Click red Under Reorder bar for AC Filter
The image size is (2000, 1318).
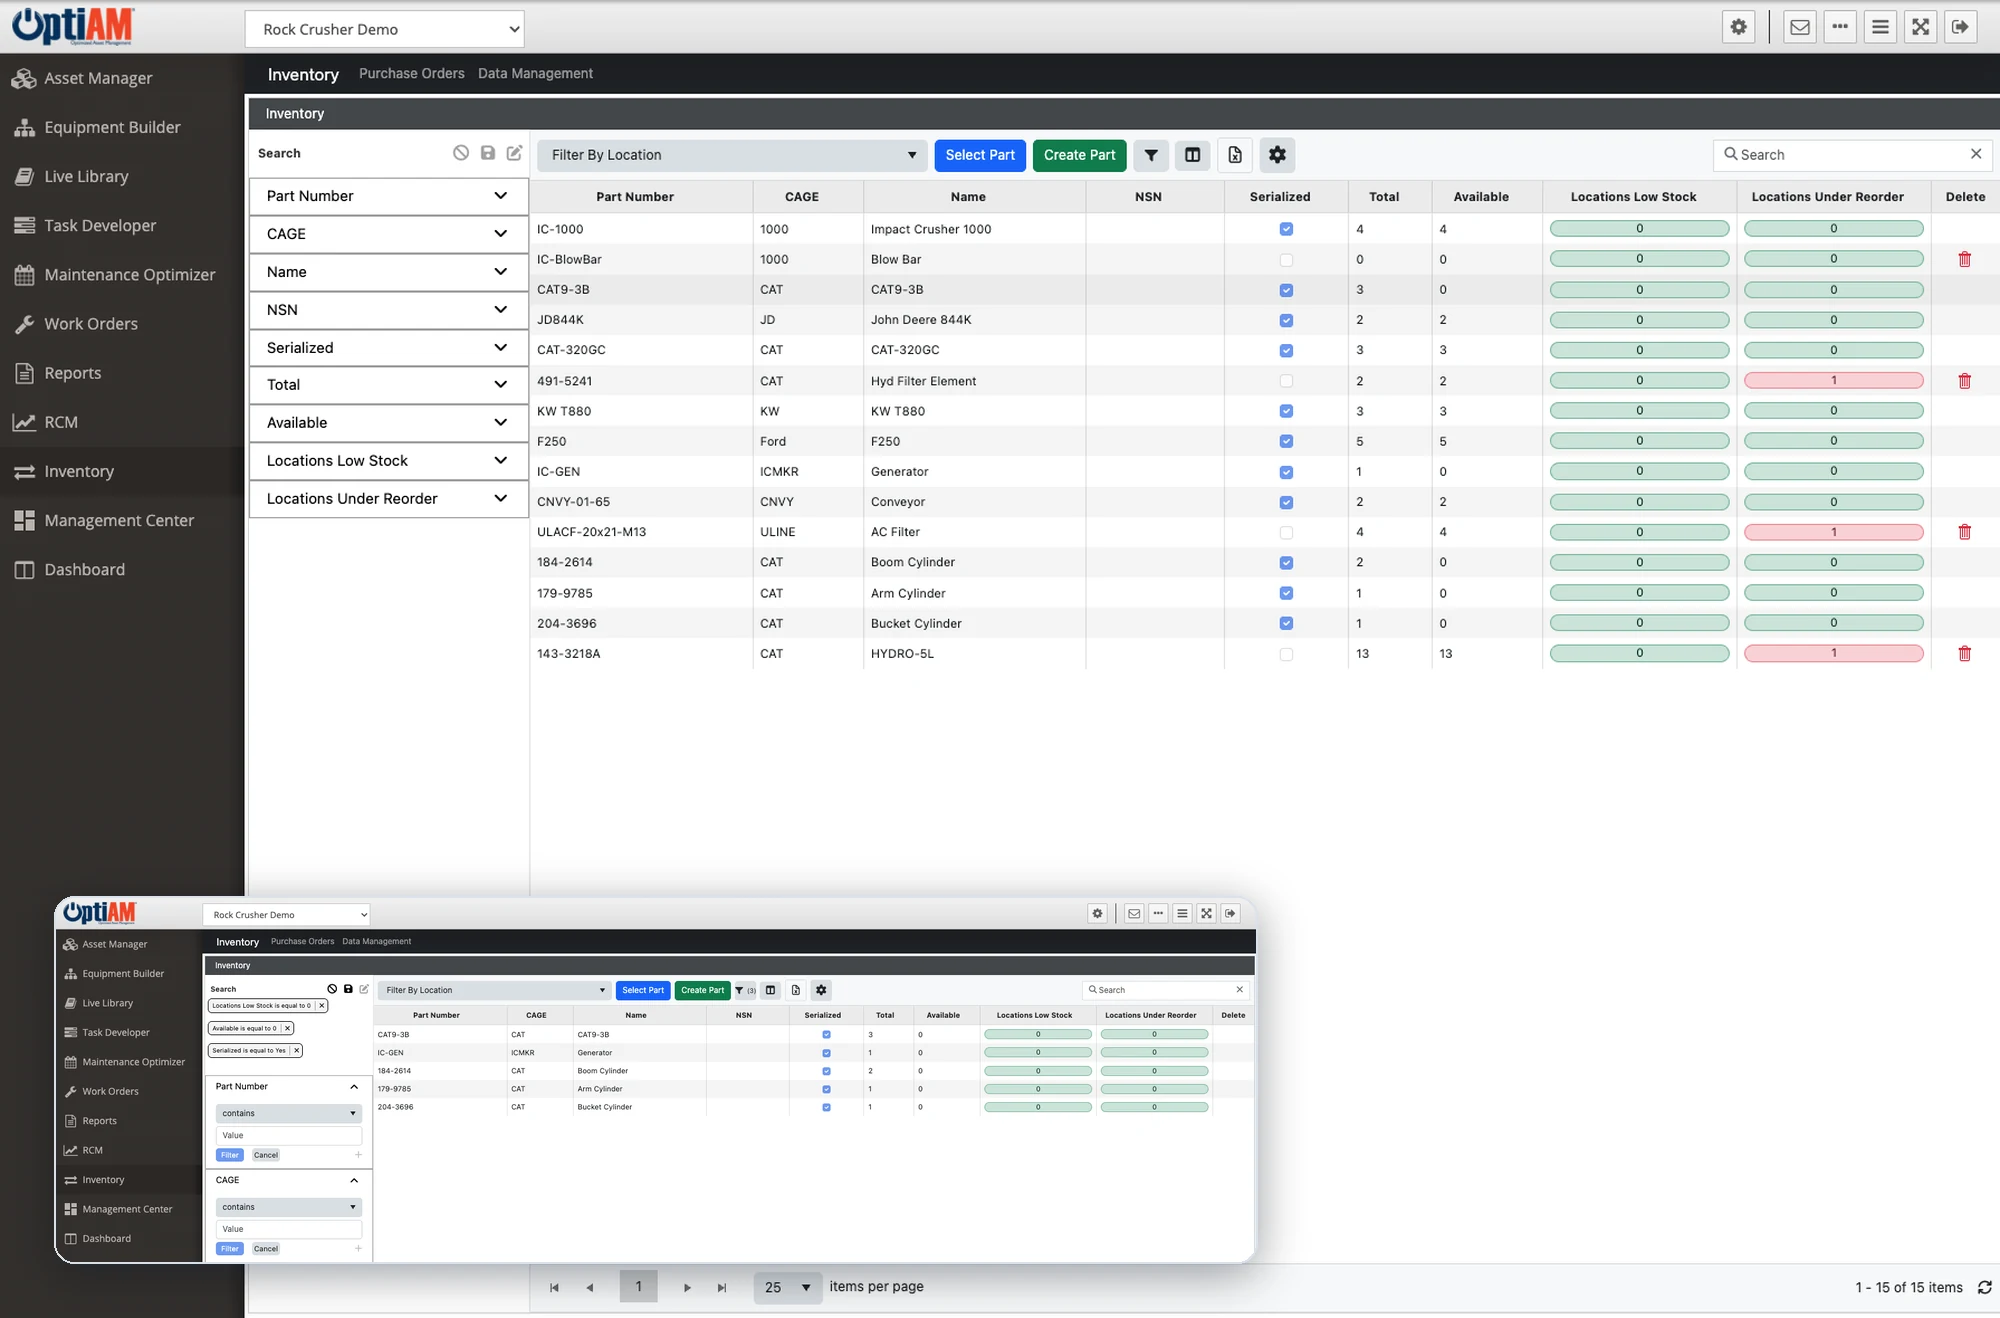click(x=1833, y=532)
